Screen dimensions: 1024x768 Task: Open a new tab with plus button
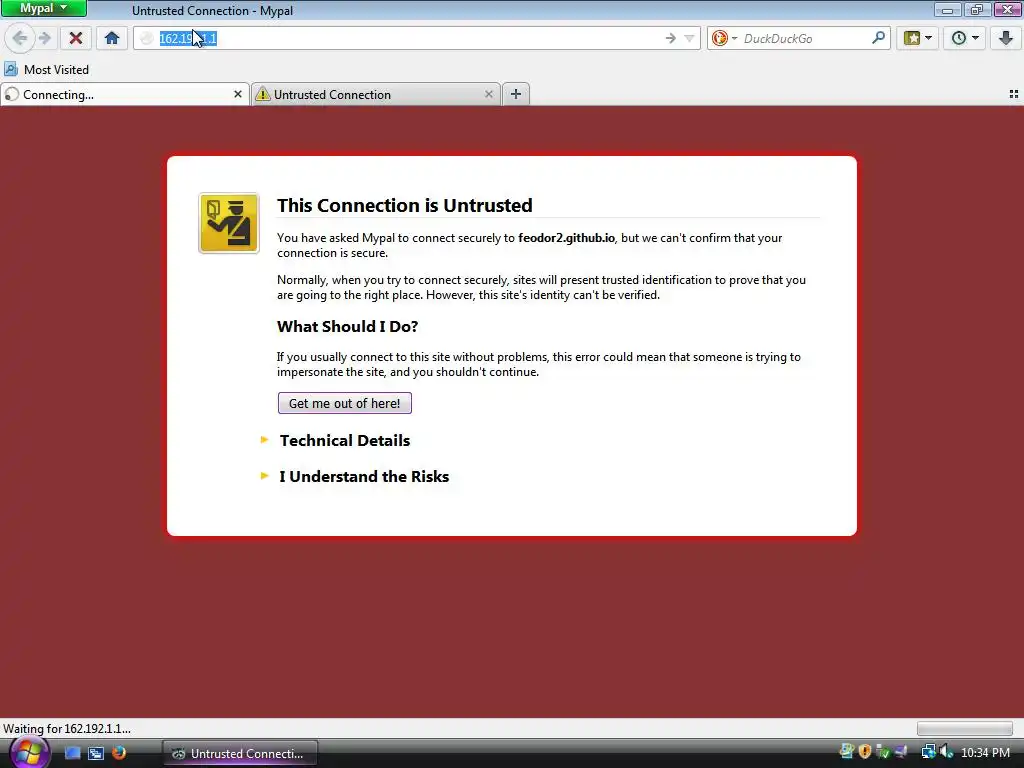click(x=516, y=94)
